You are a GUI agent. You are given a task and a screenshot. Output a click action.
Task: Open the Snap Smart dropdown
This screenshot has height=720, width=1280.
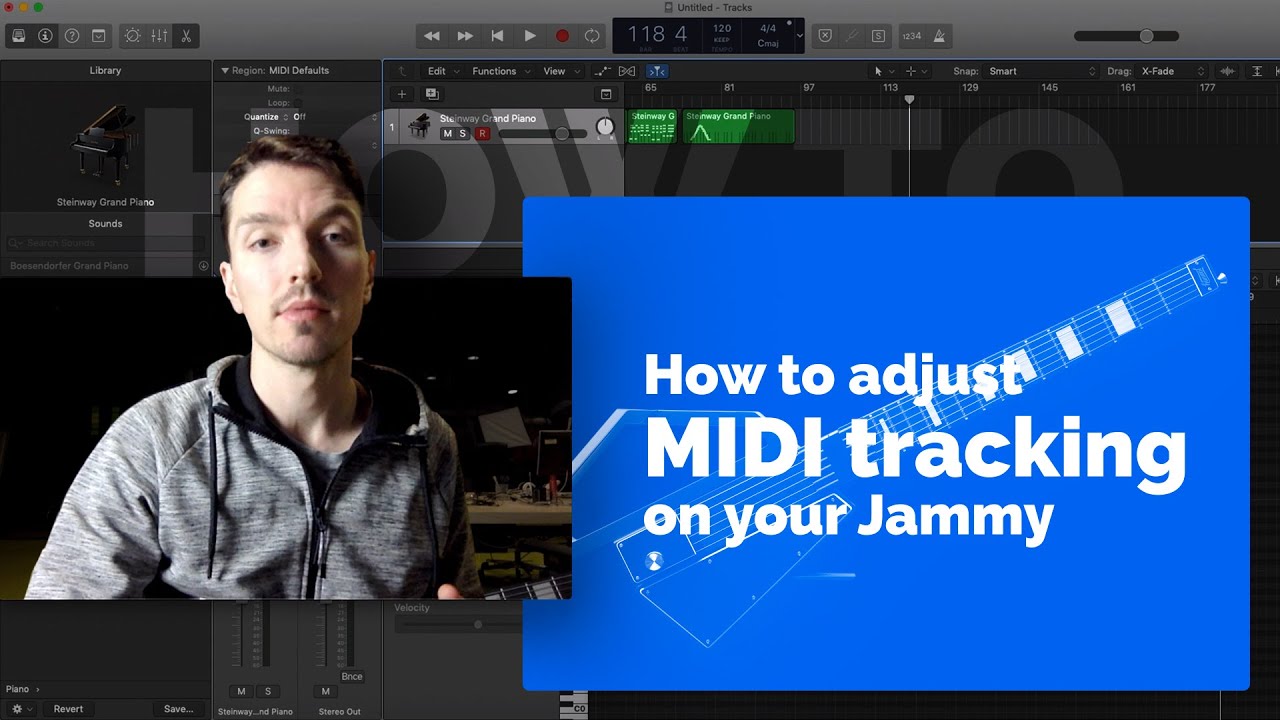1041,71
